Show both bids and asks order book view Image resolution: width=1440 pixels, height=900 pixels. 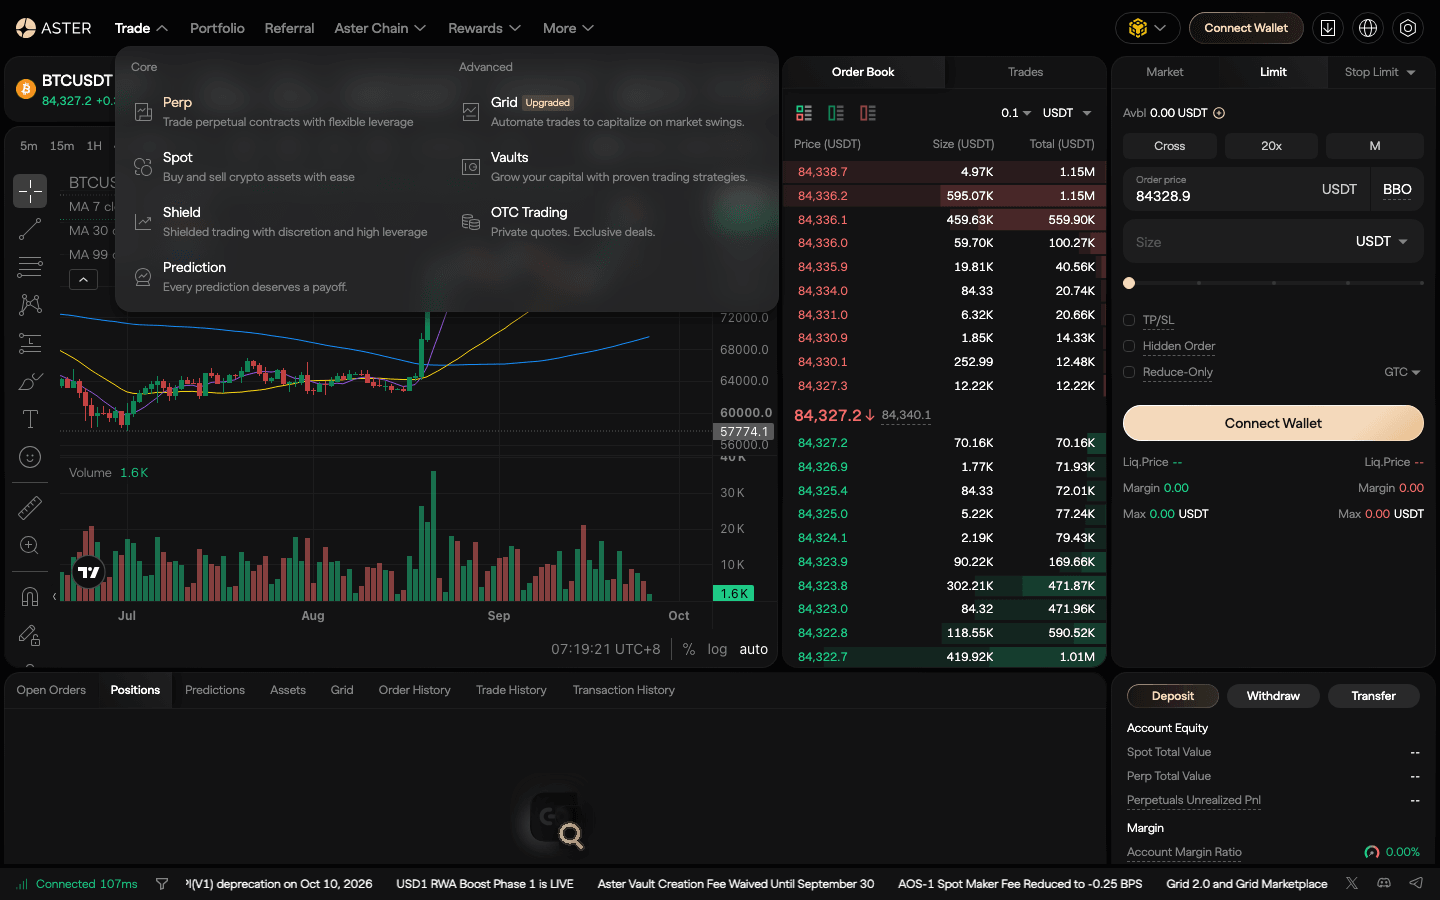tap(804, 113)
